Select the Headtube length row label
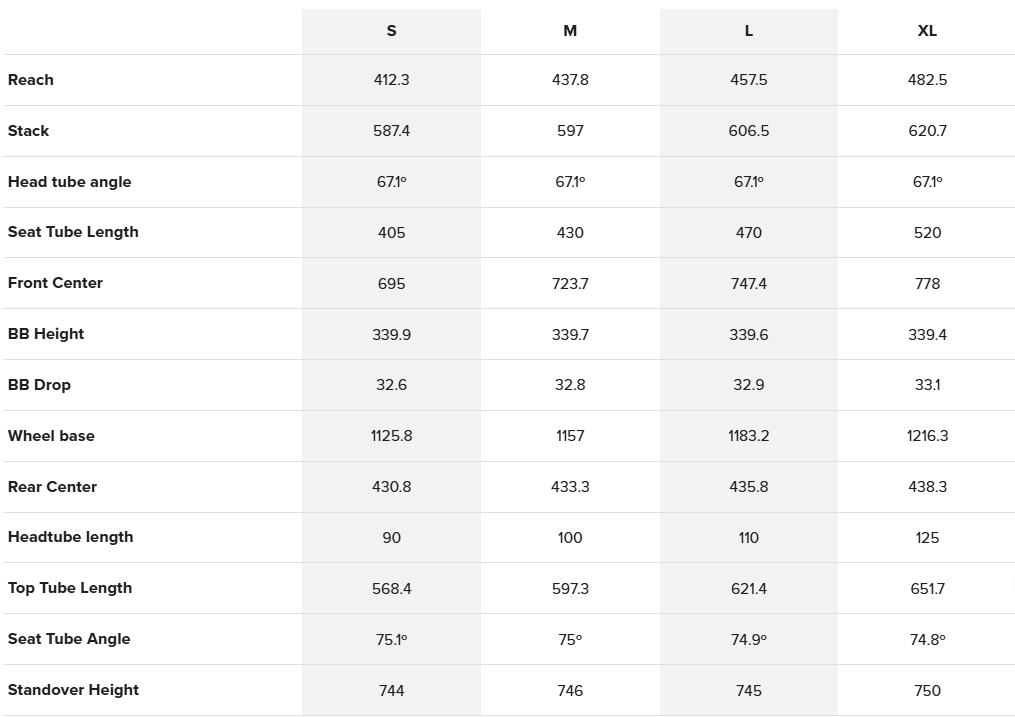This screenshot has height=717, width=1015. (x=70, y=537)
